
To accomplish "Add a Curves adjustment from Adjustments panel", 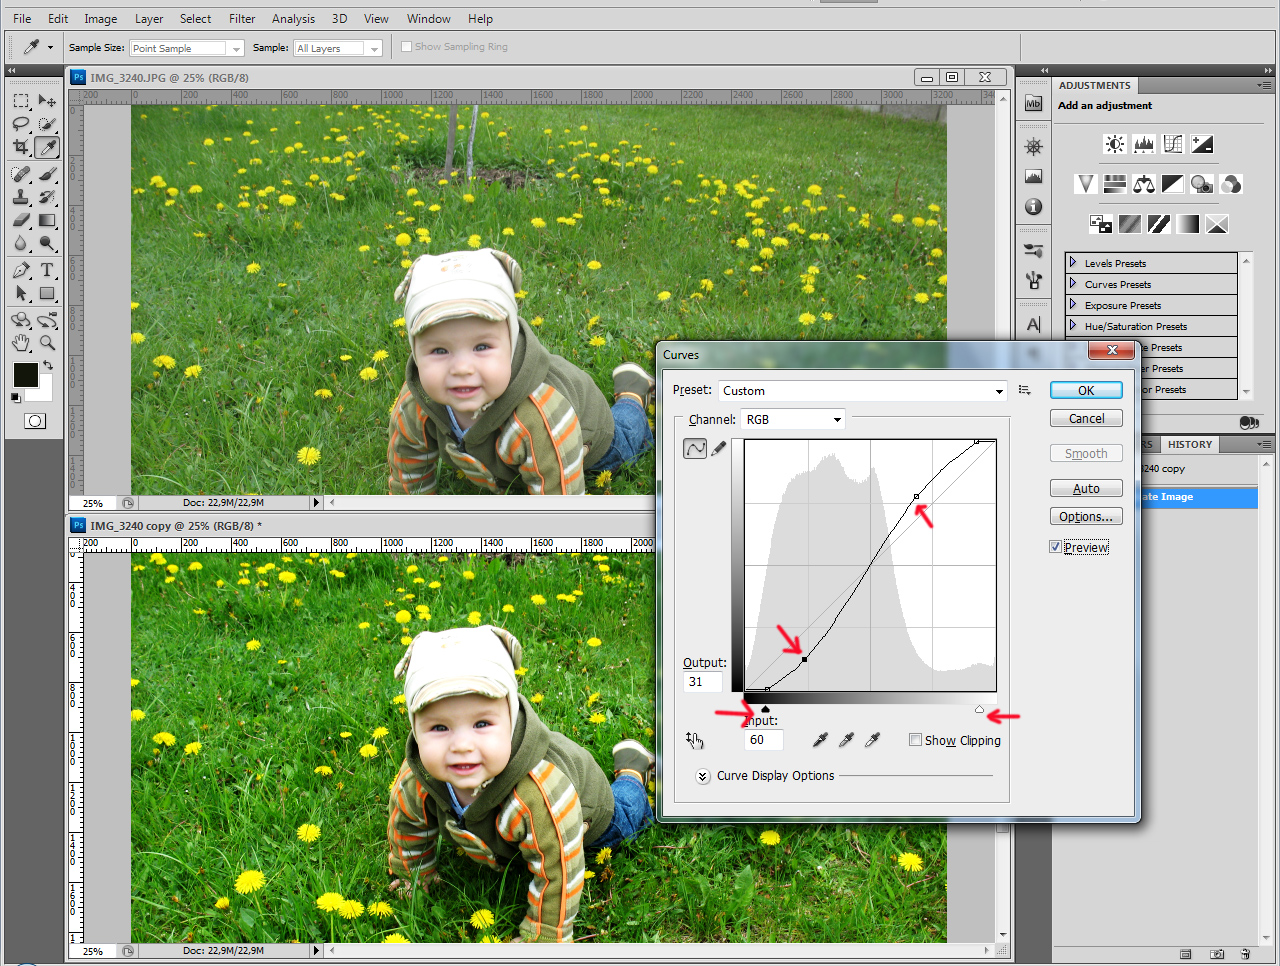I will pos(1173,144).
